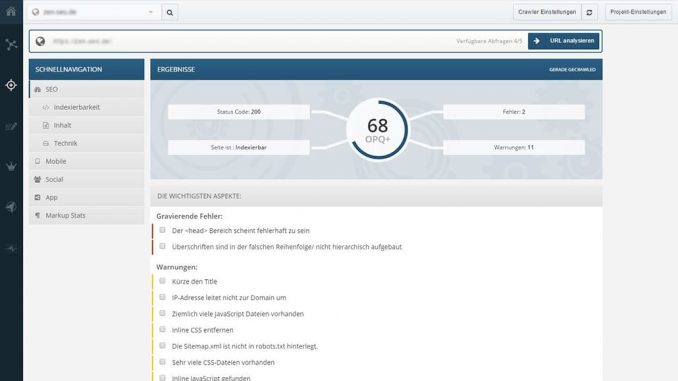Screen dimensions: 678x381
Task: Select the crosshair focus icon in sidebar
Action: (11, 85)
